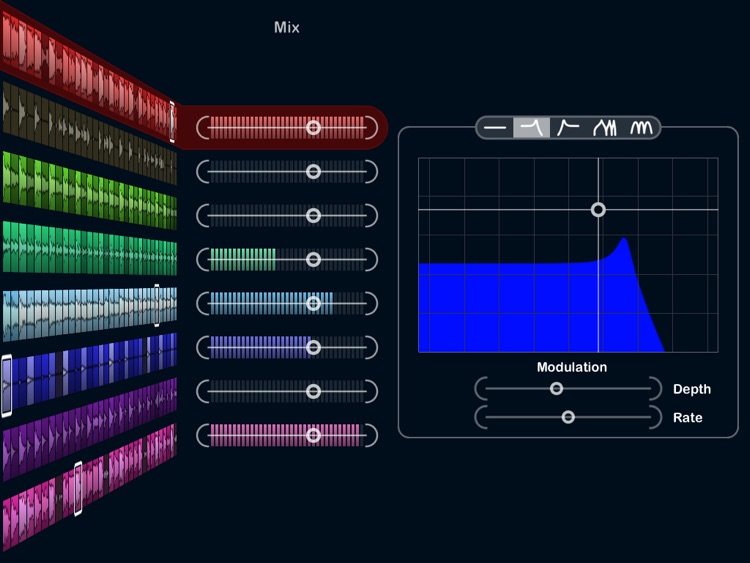The image size is (750, 563).
Task: Click the Mix heading label
Action: click(287, 27)
